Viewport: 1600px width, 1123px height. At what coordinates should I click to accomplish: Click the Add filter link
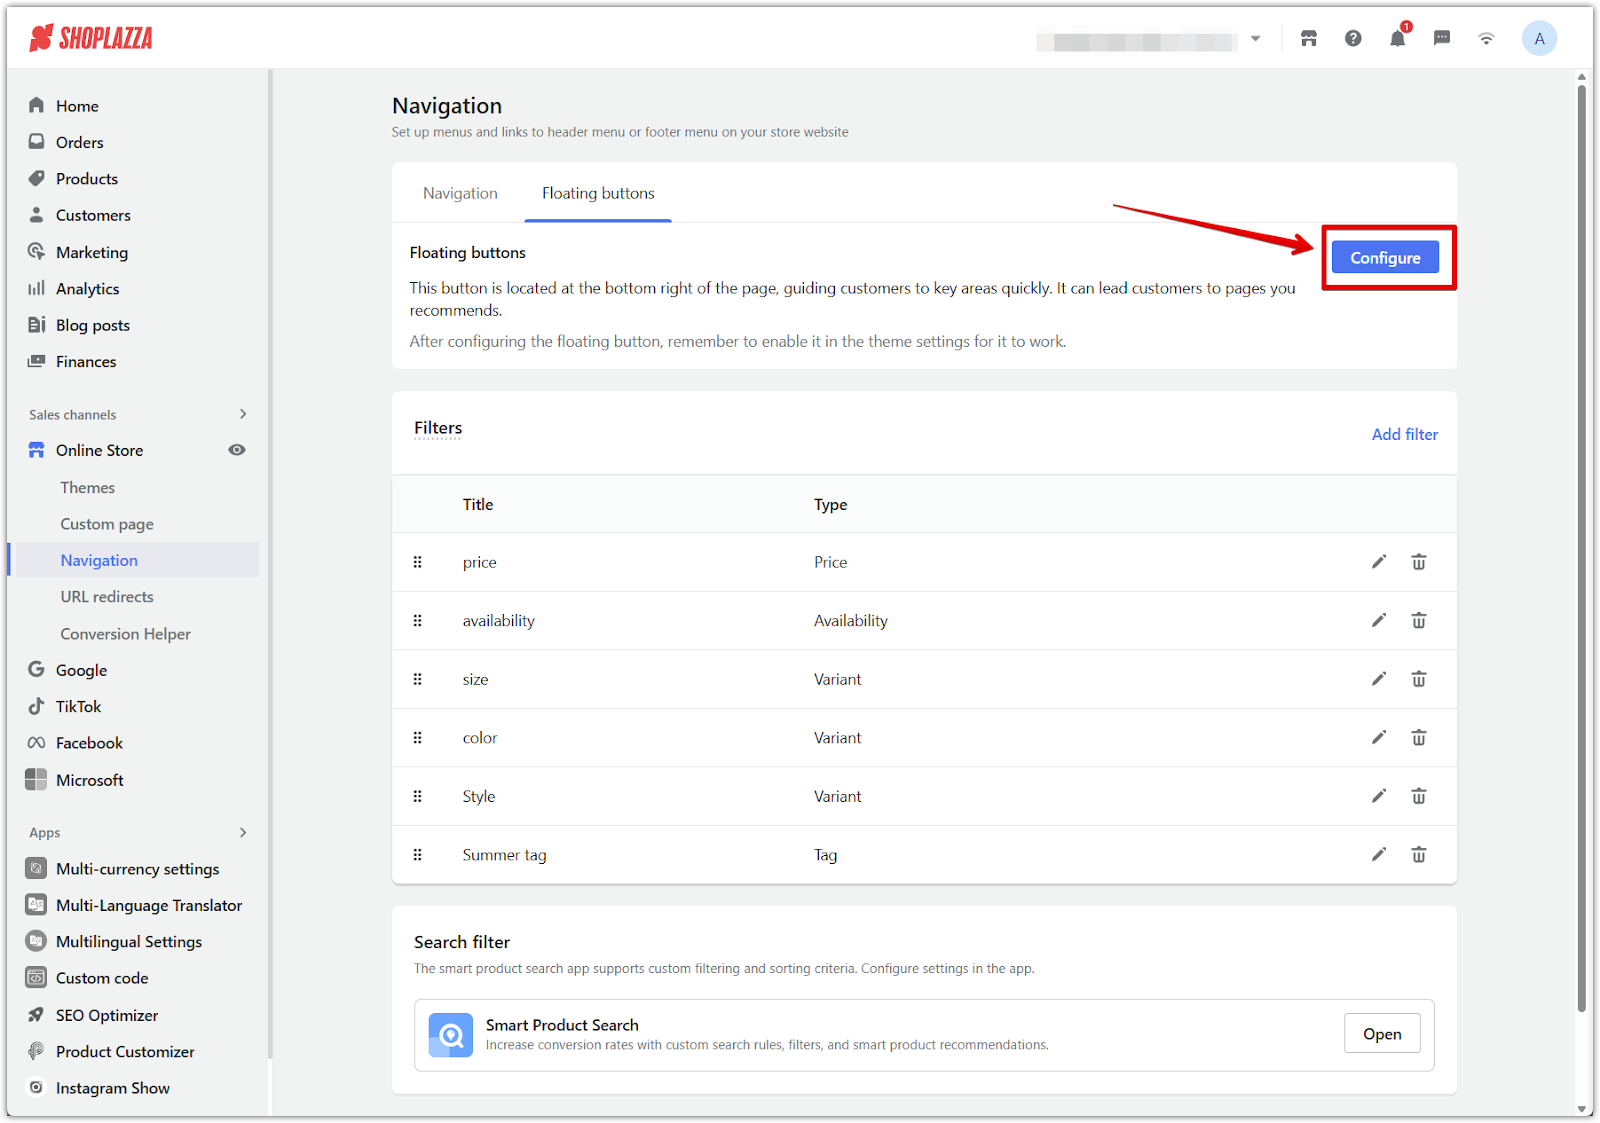click(1404, 434)
